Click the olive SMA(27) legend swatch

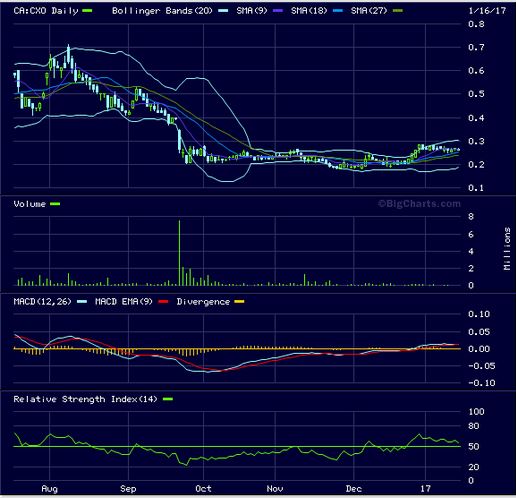pos(398,11)
